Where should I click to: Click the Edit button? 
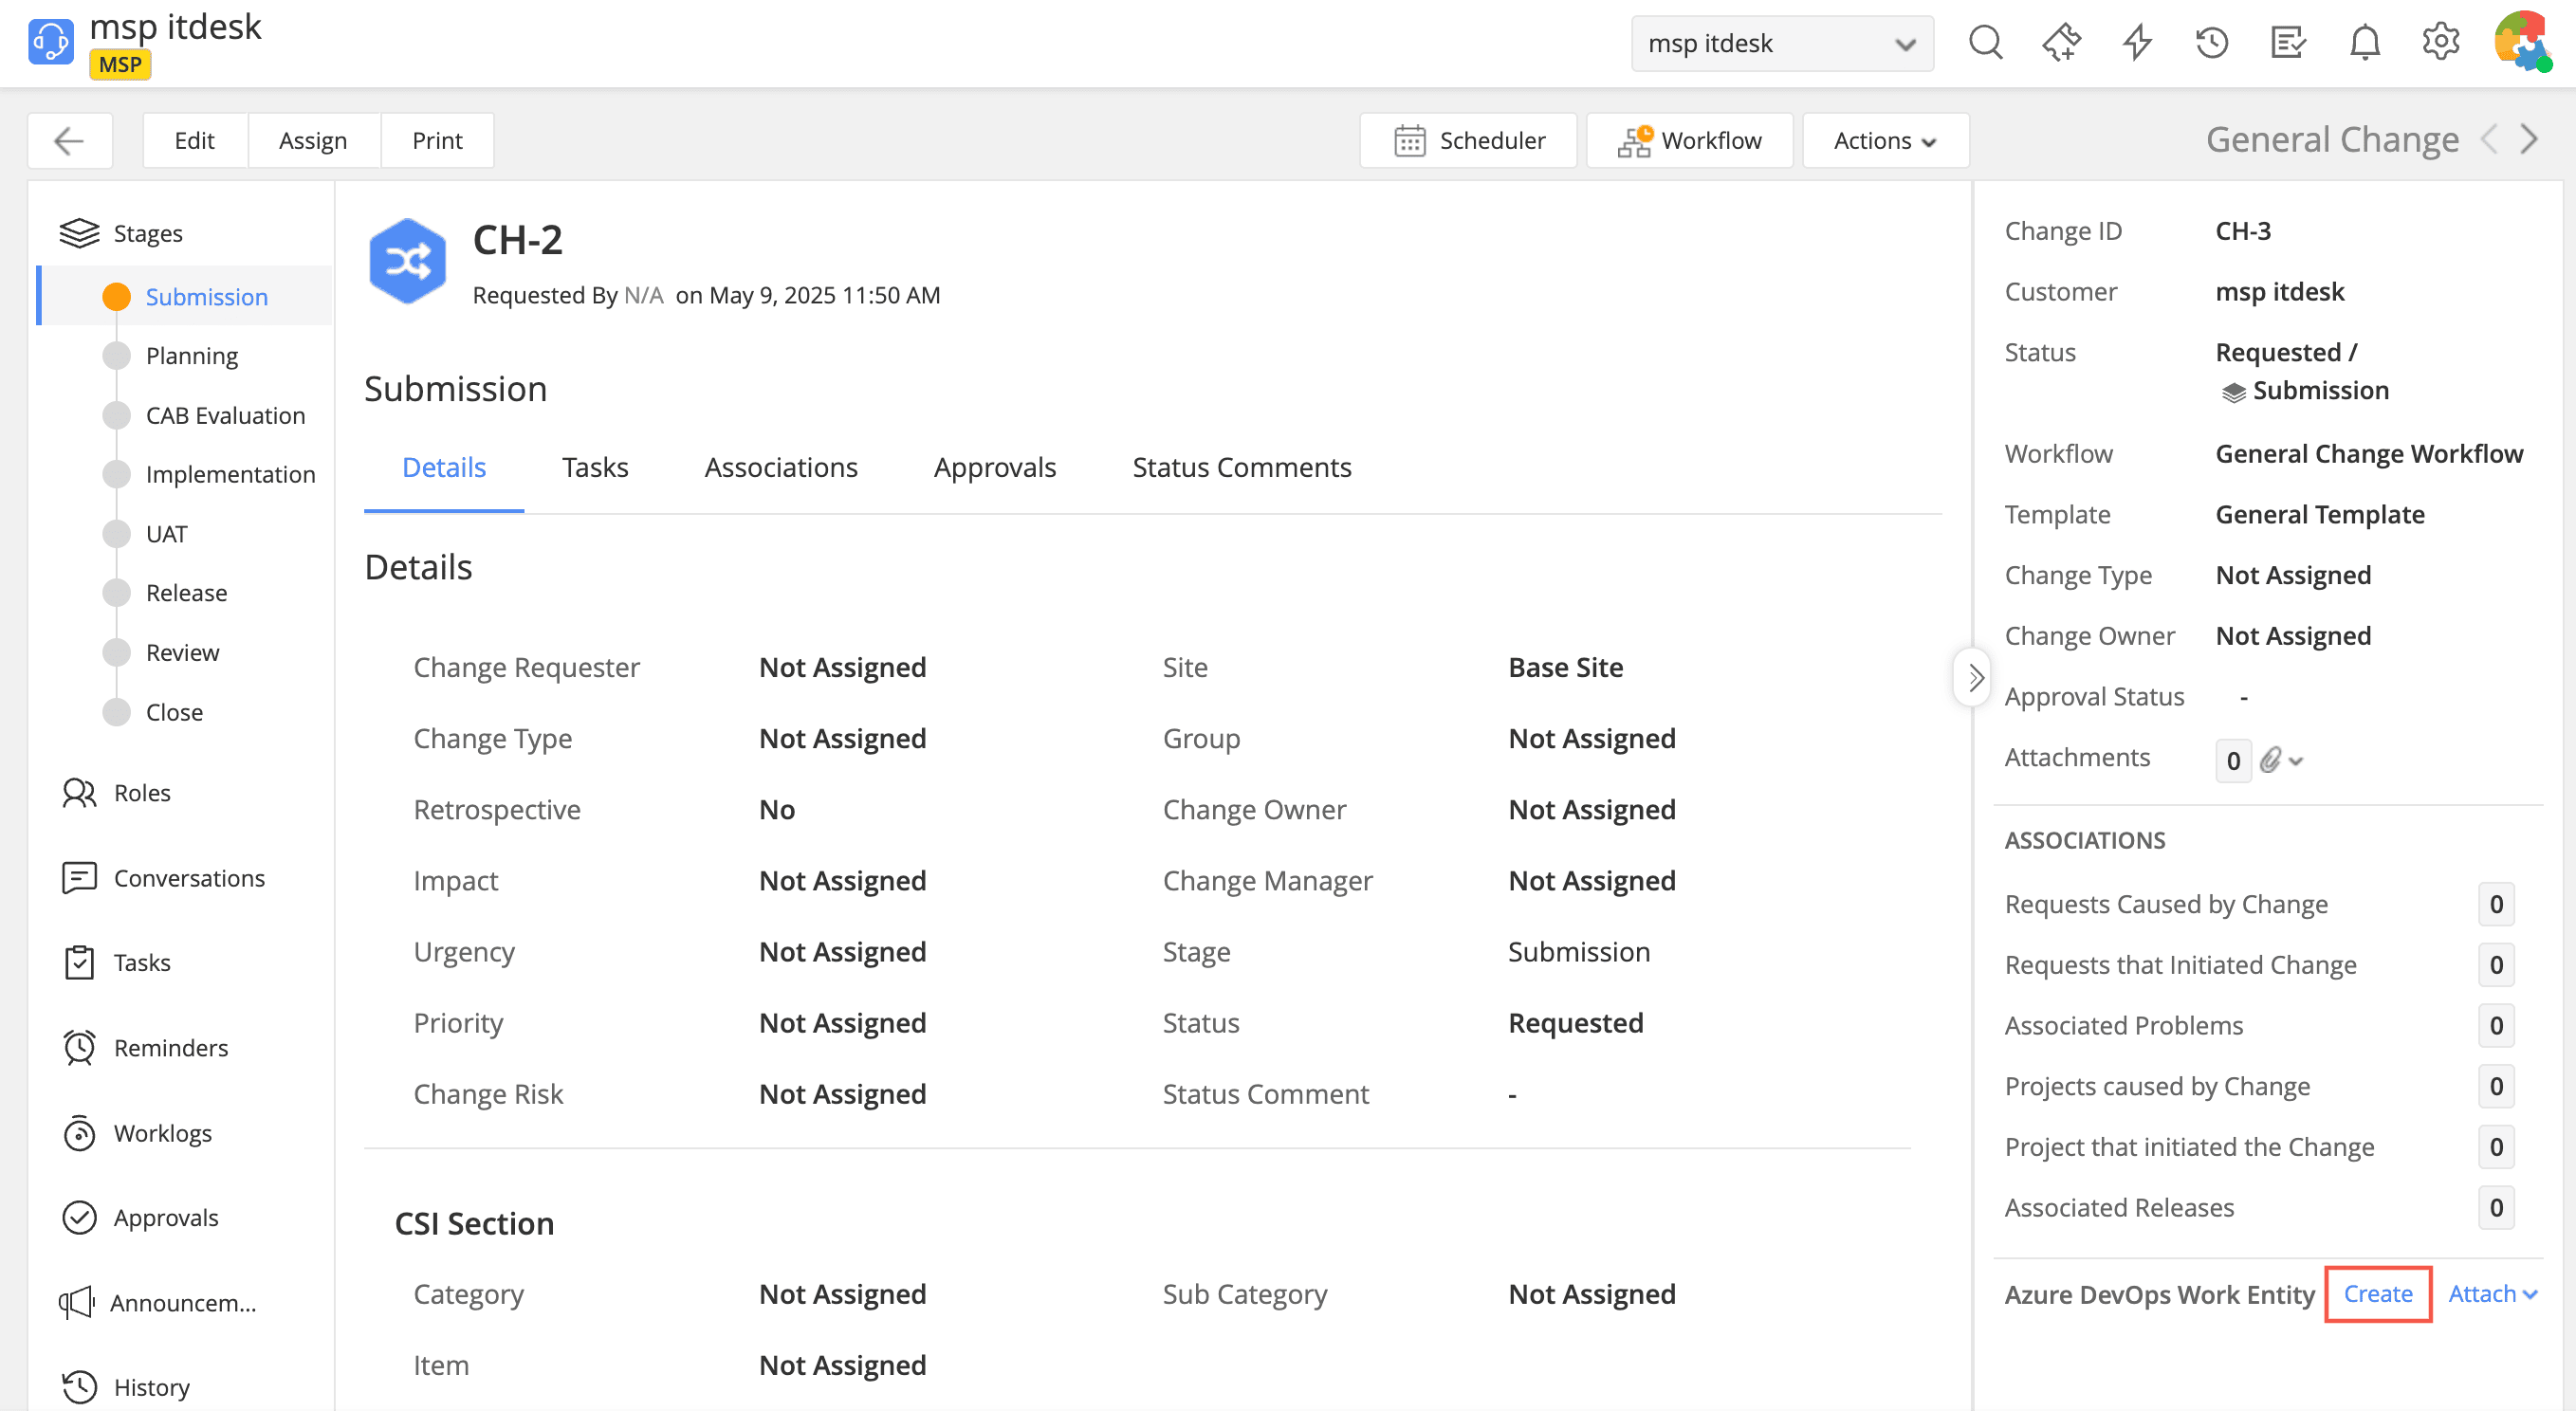coord(194,141)
